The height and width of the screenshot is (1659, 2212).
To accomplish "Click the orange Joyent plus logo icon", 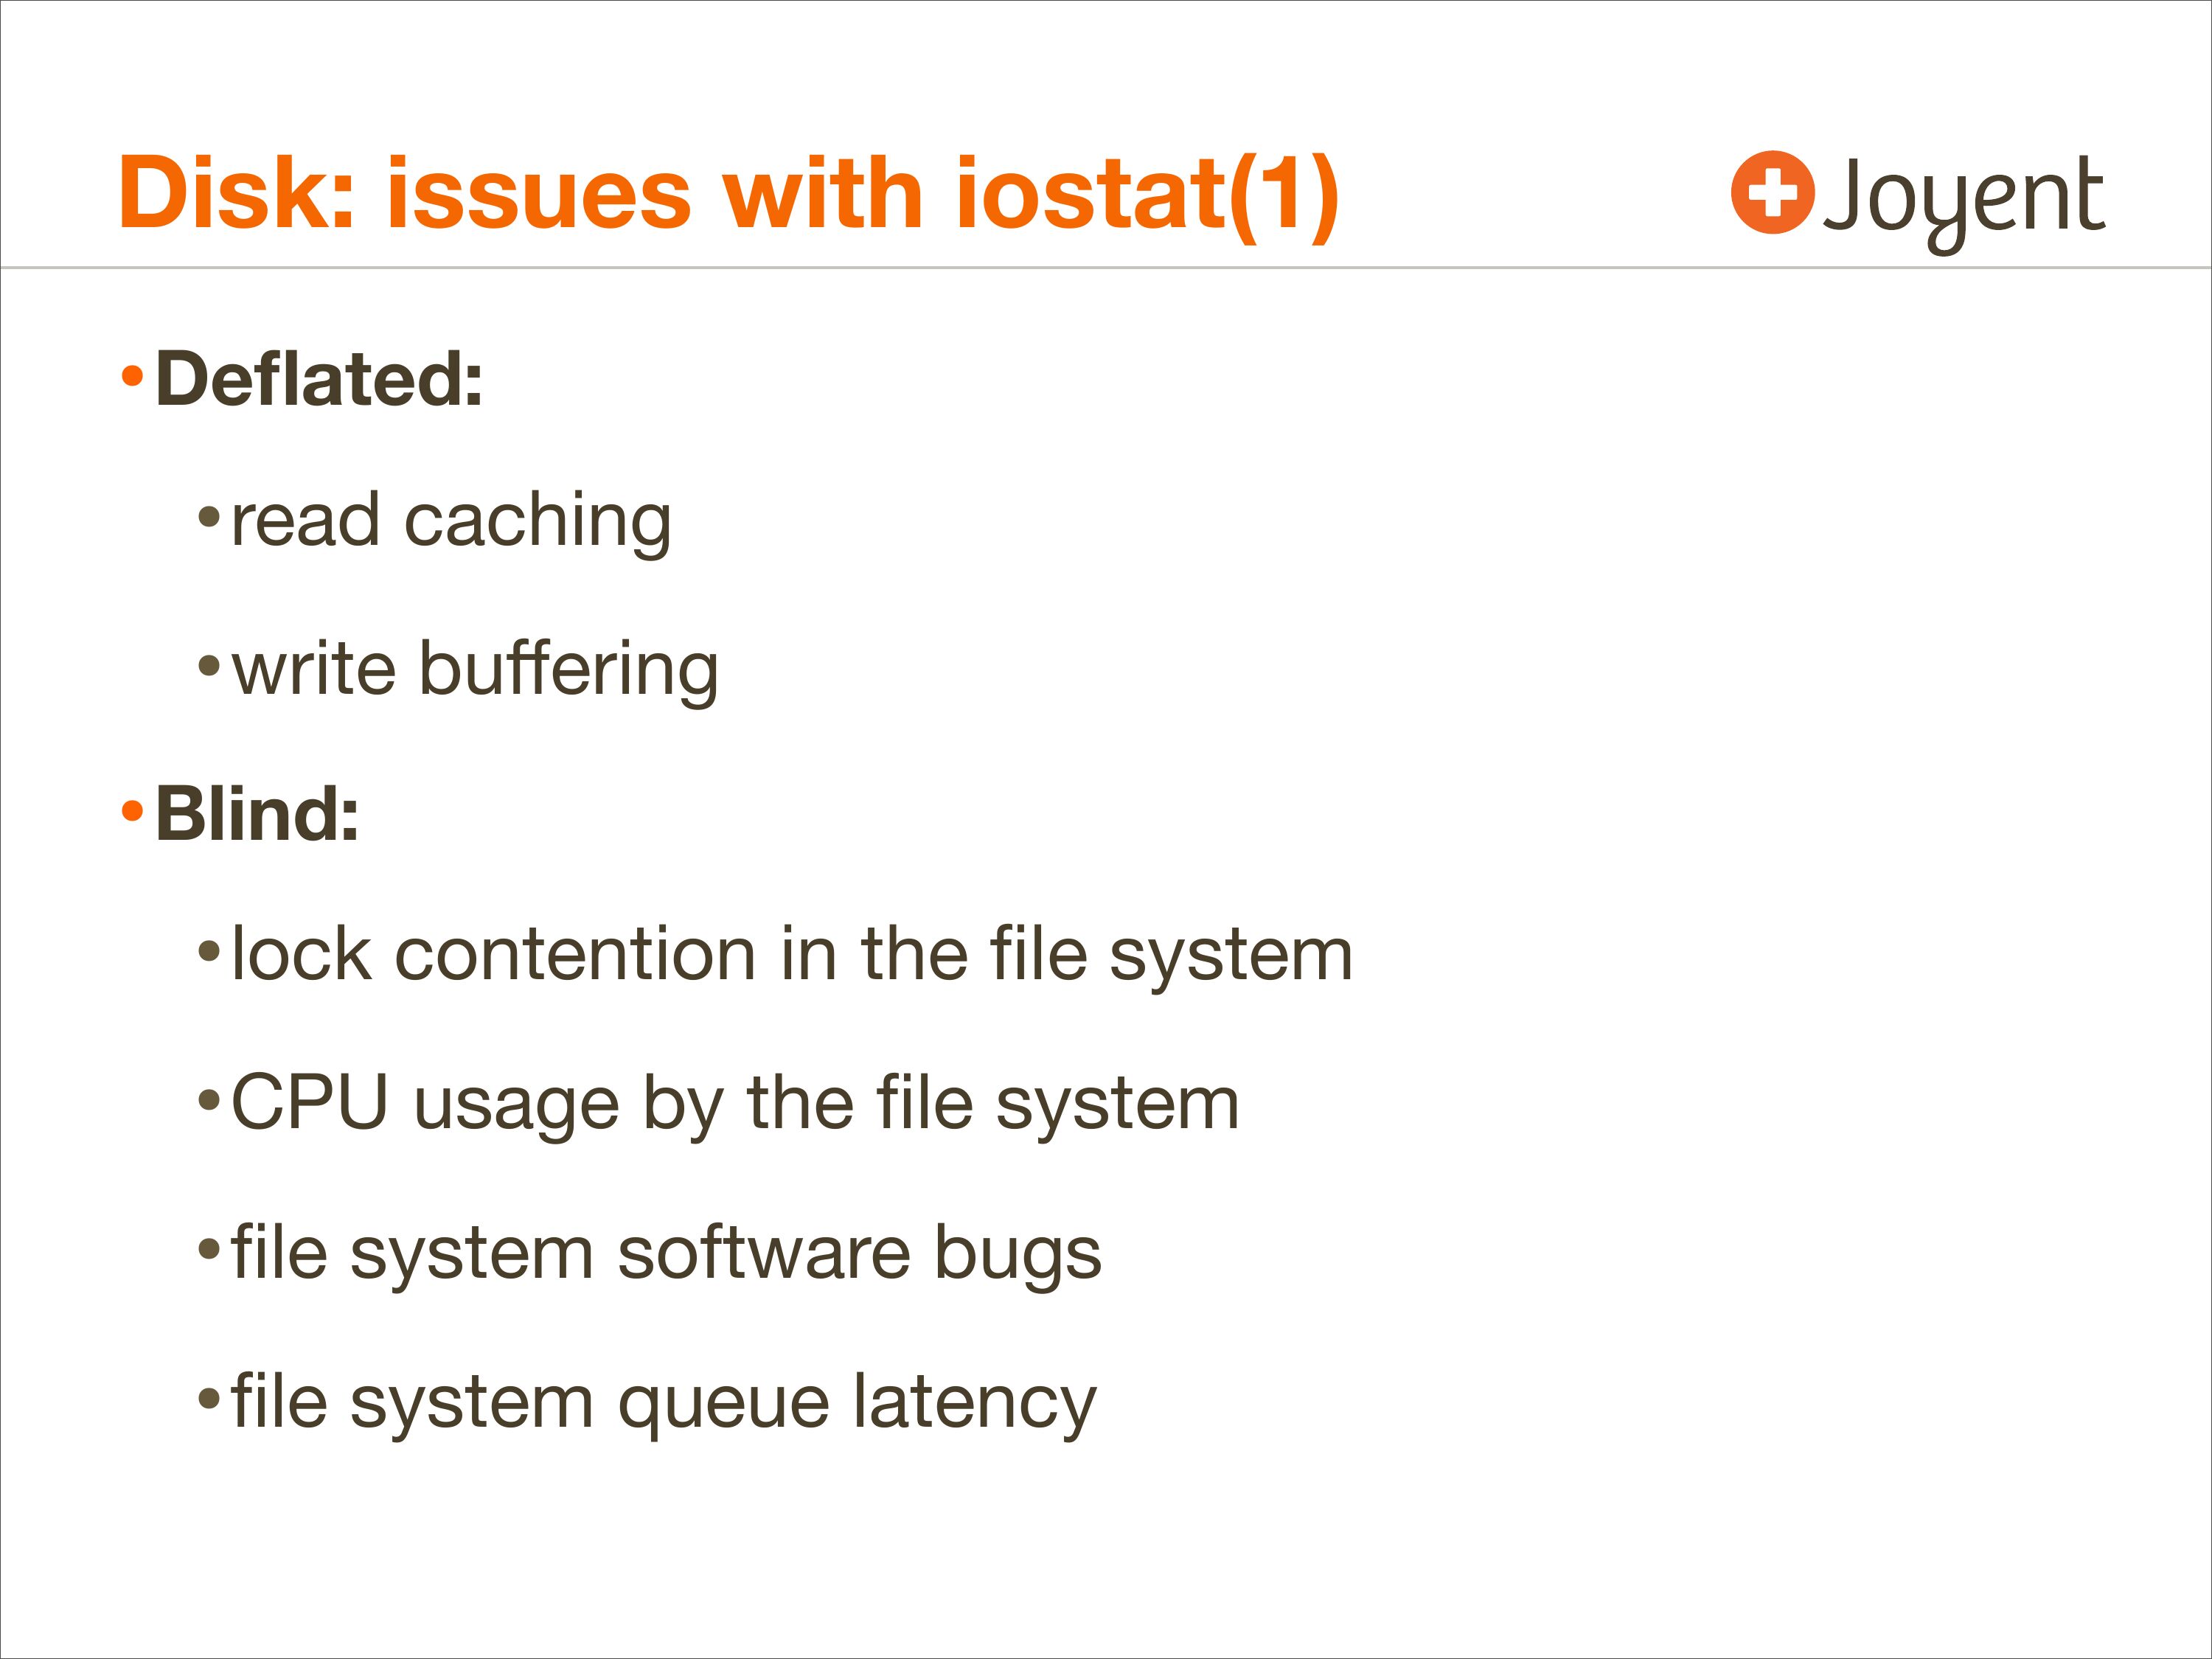I will [x=1772, y=192].
